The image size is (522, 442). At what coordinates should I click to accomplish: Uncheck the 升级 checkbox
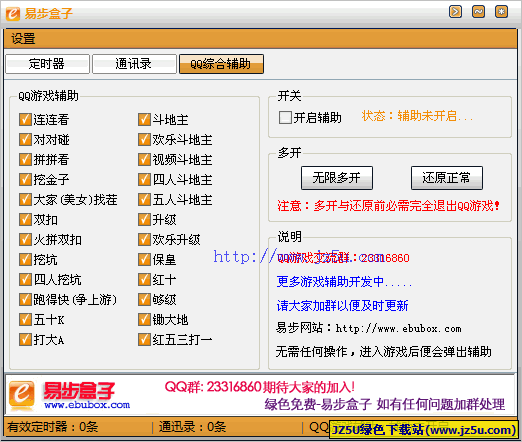coord(144,219)
